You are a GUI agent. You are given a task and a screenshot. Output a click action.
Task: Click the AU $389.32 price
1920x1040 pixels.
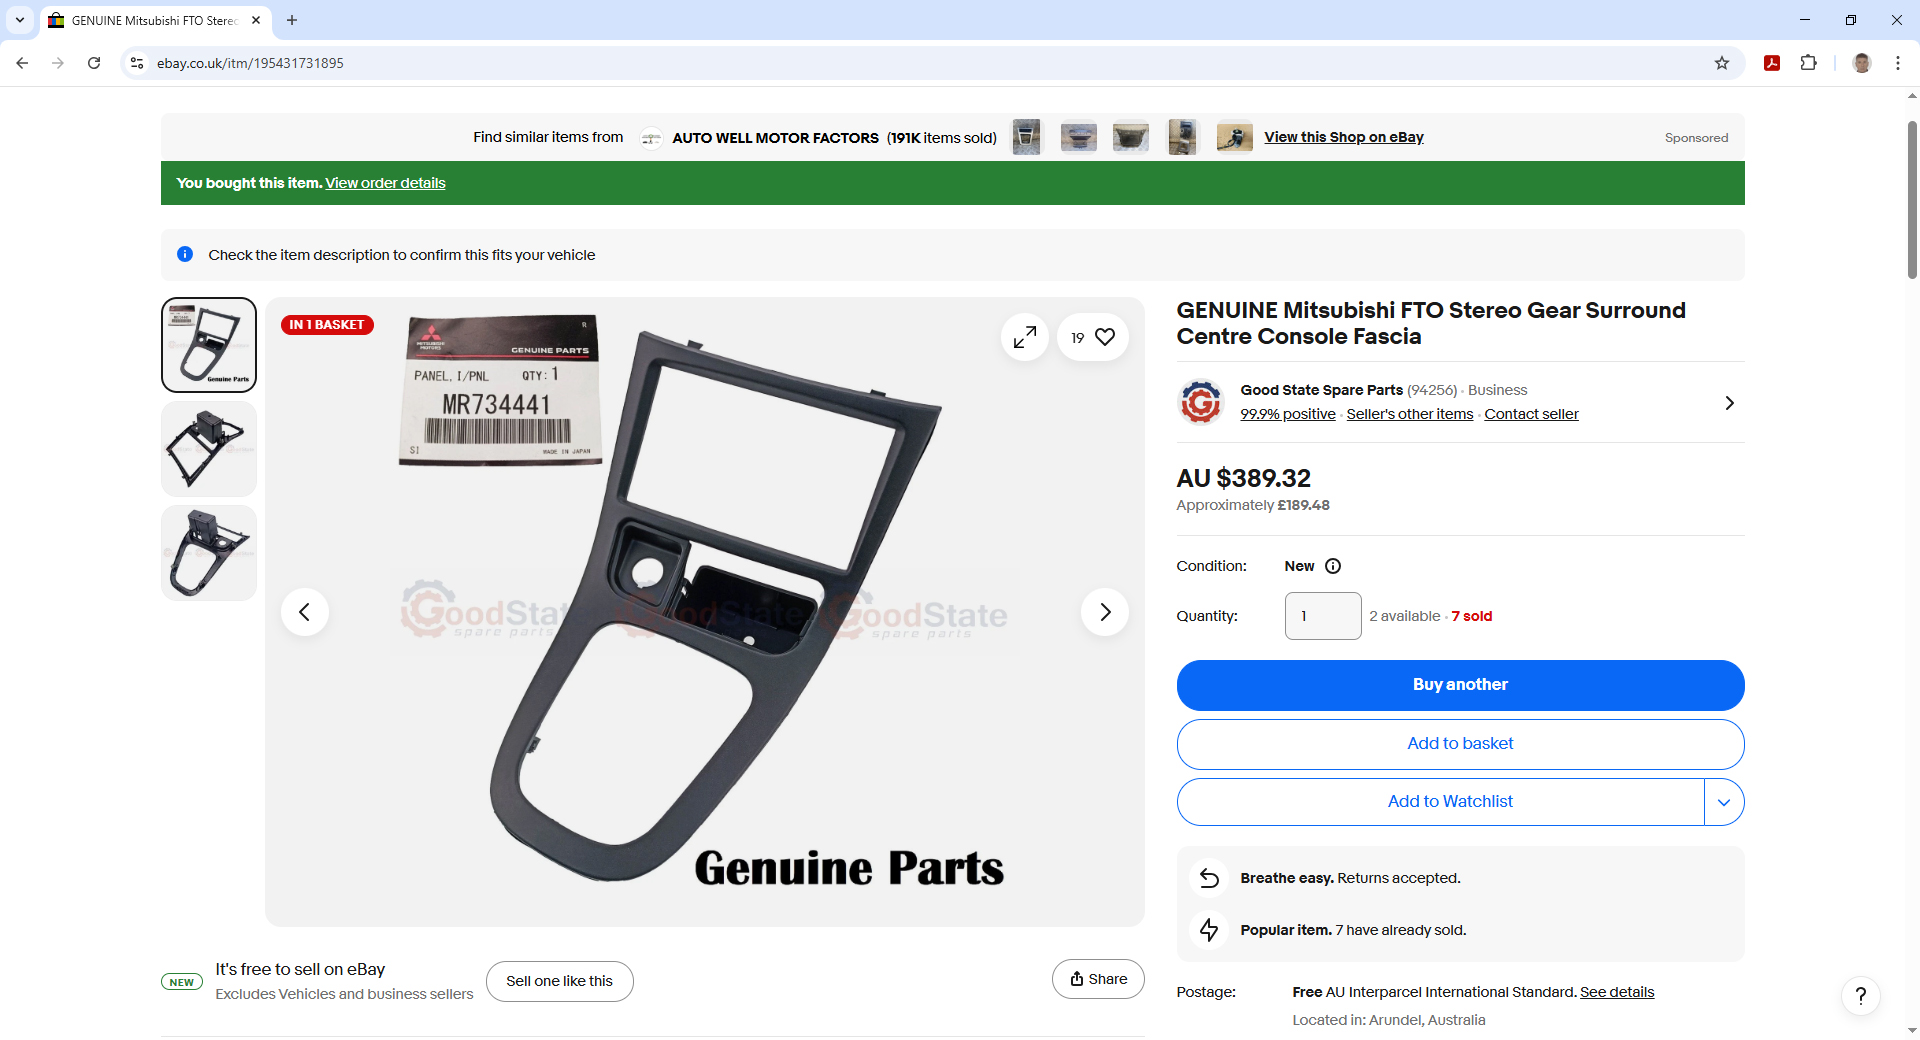coord(1243,478)
